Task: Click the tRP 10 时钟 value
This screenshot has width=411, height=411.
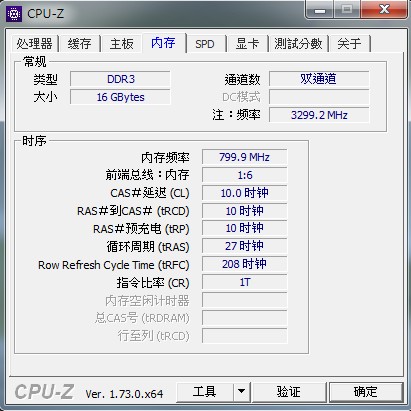Action: pos(244,229)
